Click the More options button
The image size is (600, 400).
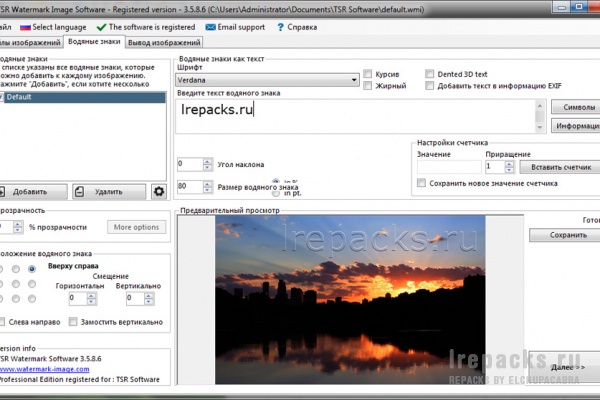pos(137,227)
